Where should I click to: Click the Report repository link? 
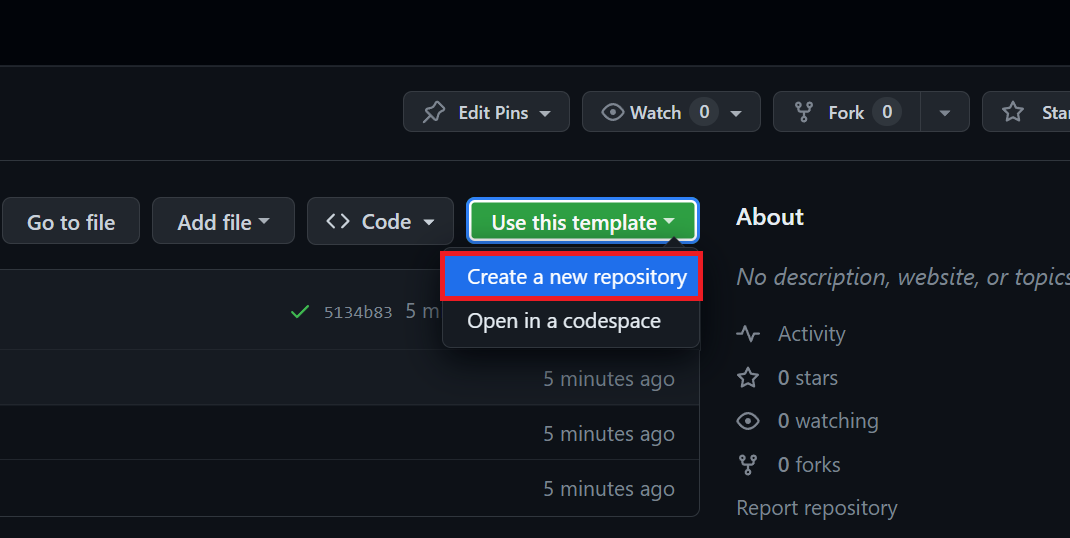coord(817,508)
